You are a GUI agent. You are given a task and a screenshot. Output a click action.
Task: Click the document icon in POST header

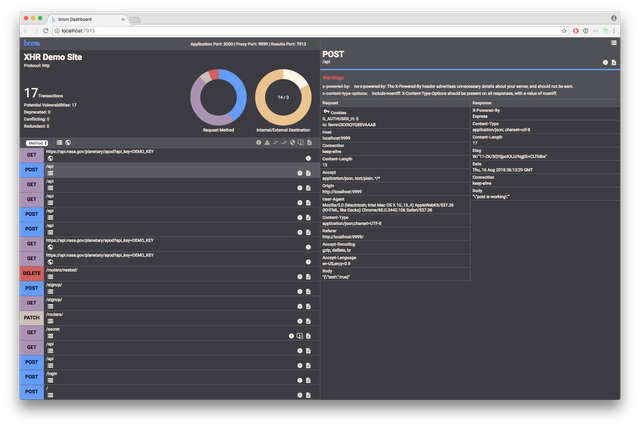(x=613, y=62)
